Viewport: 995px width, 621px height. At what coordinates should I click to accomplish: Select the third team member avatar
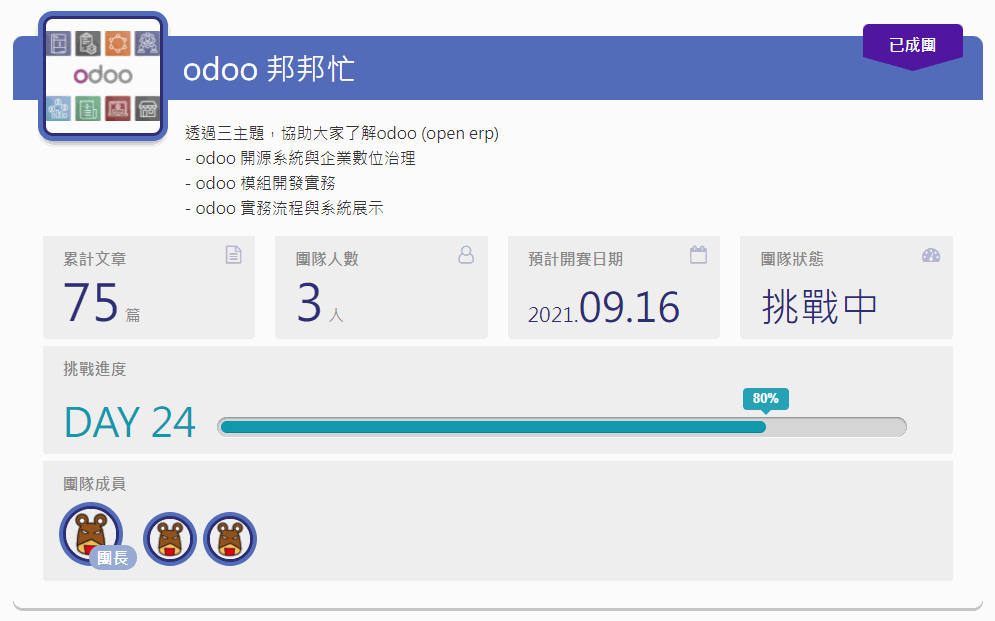pos(229,538)
